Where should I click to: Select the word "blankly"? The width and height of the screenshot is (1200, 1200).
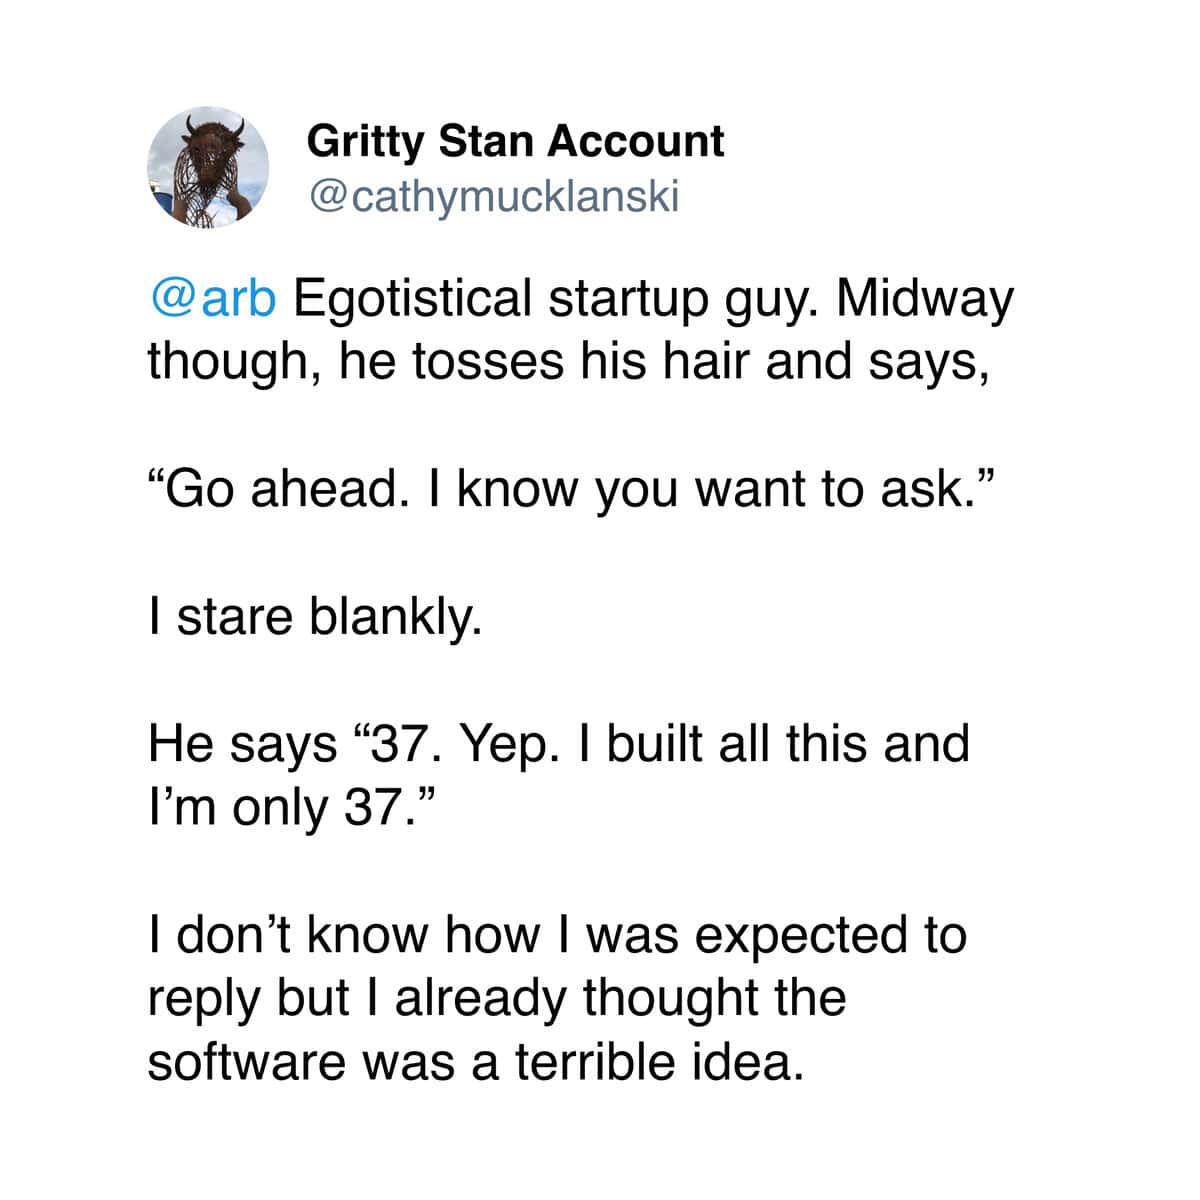point(393,616)
